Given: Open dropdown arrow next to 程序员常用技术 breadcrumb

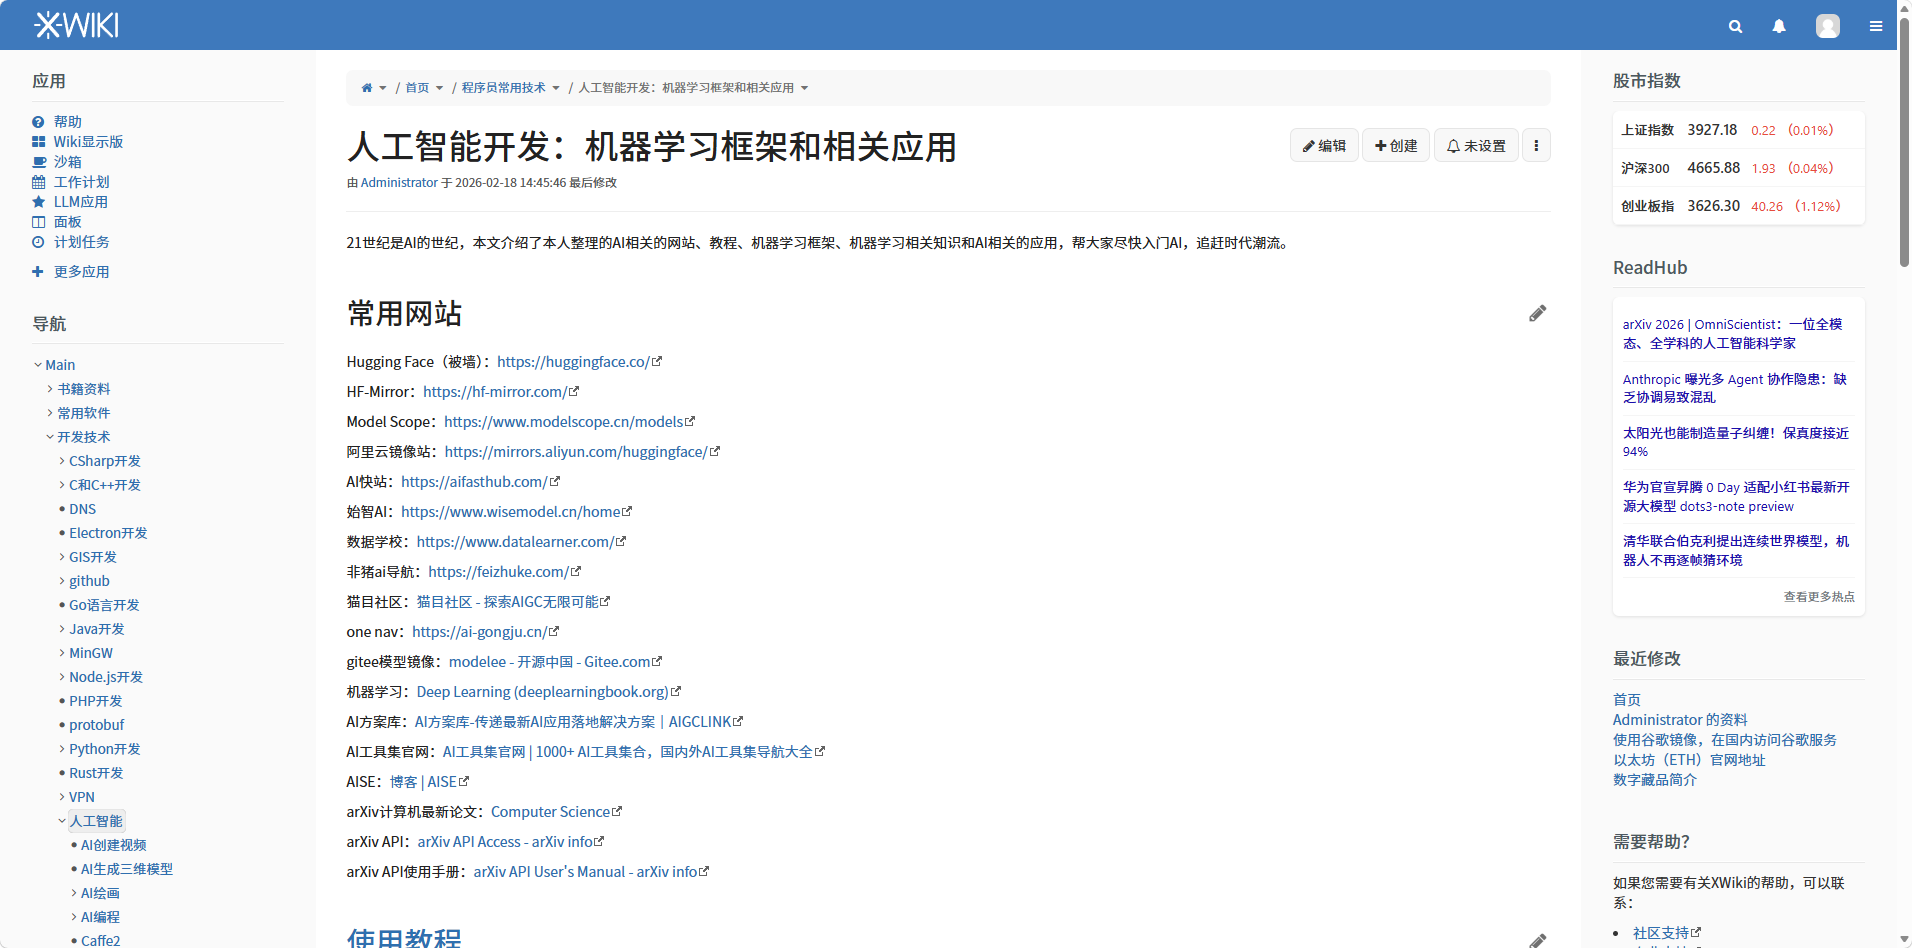Looking at the screenshot, I should tap(556, 88).
